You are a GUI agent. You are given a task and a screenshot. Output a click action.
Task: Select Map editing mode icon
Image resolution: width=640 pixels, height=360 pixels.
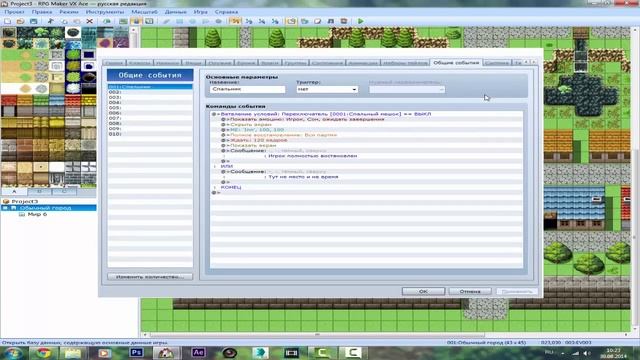click(x=123, y=21)
